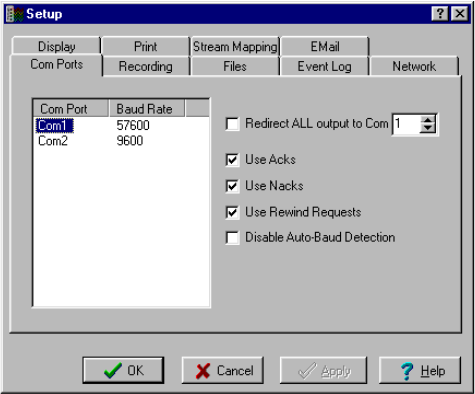Increase the redirect Com port number
The width and height of the screenshot is (475, 394).
coord(428,120)
